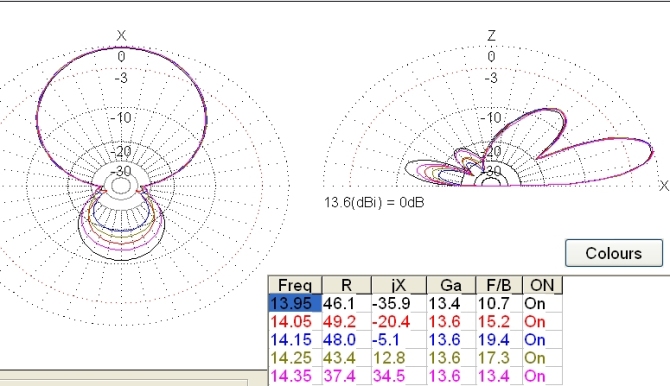Click the Freq column header
This screenshot has height=386, width=670.
(295, 285)
